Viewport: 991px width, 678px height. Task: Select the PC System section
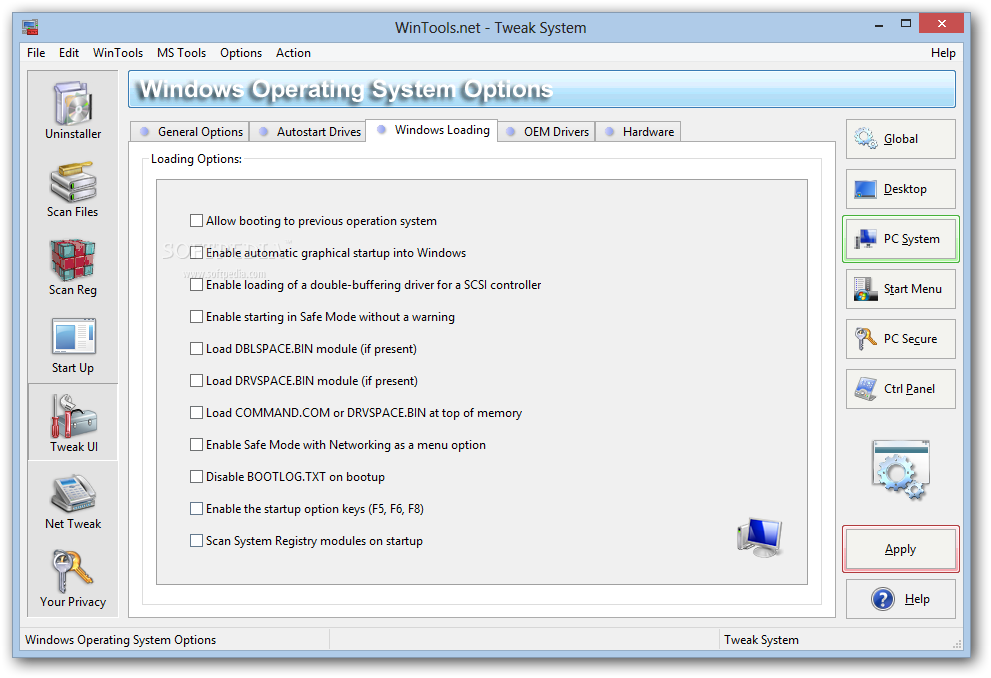(x=901, y=239)
